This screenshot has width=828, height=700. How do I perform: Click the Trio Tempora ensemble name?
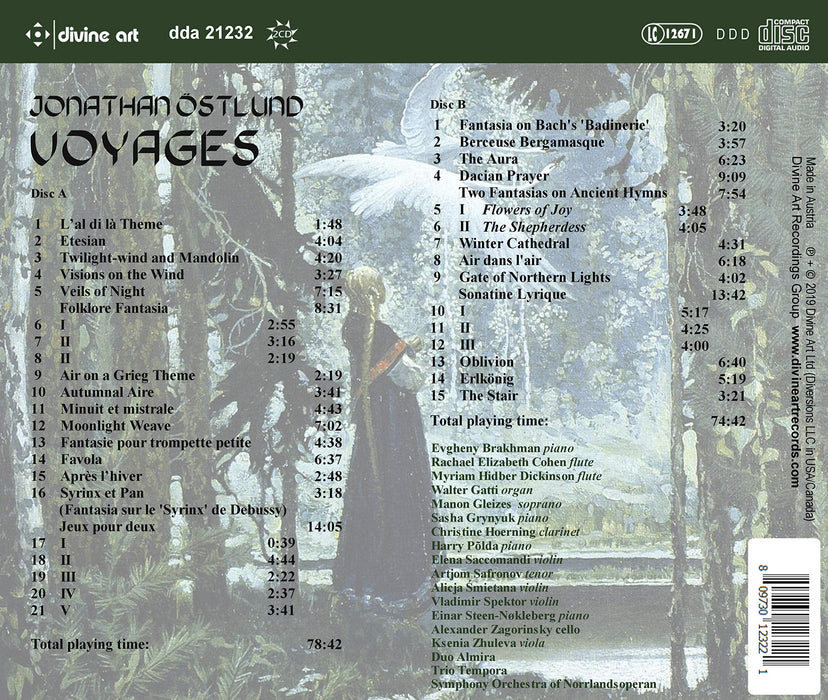click(469, 671)
